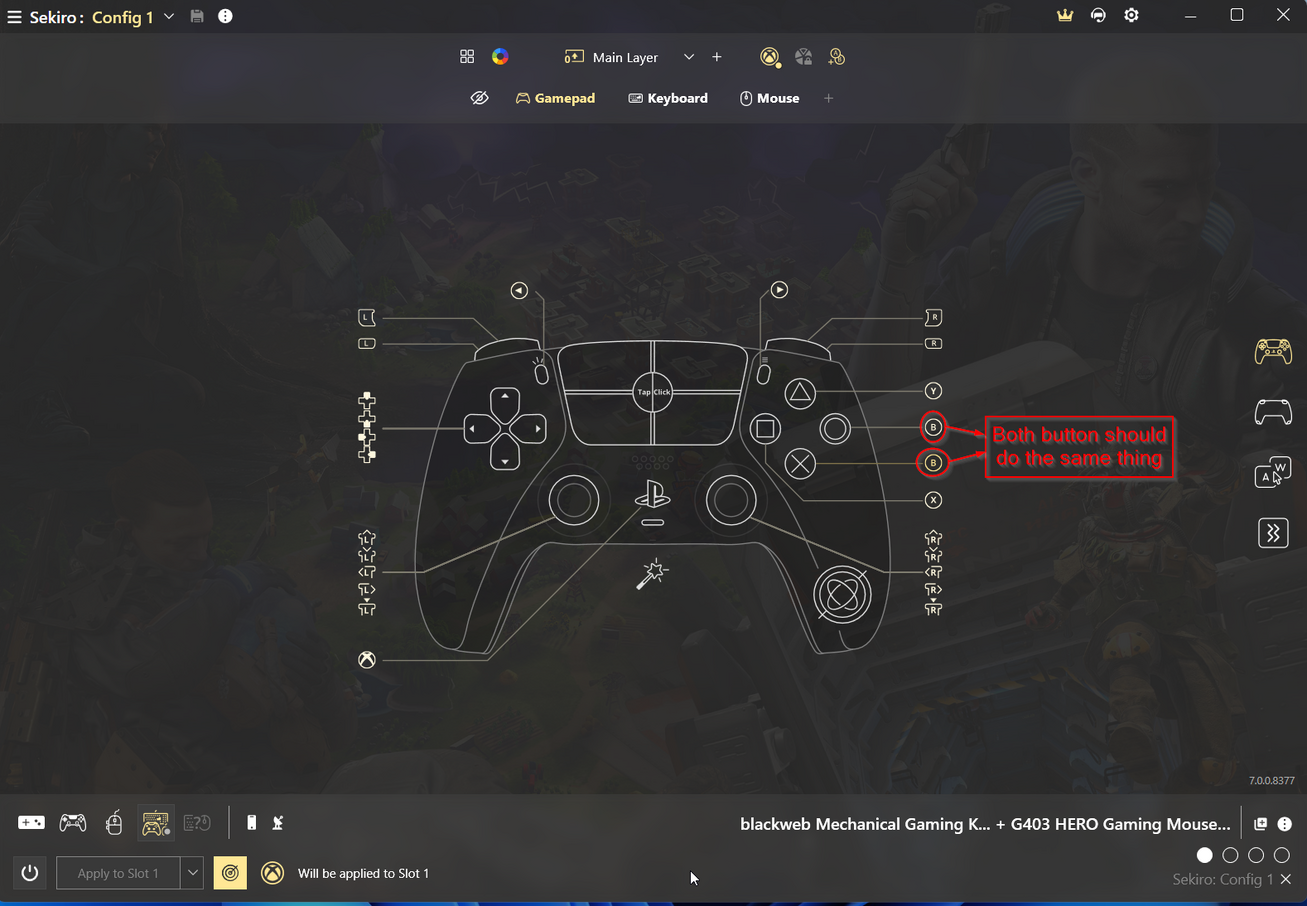The width and height of the screenshot is (1307, 906).
Task: Expand the Main Layer dropdown
Action: [688, 57]
